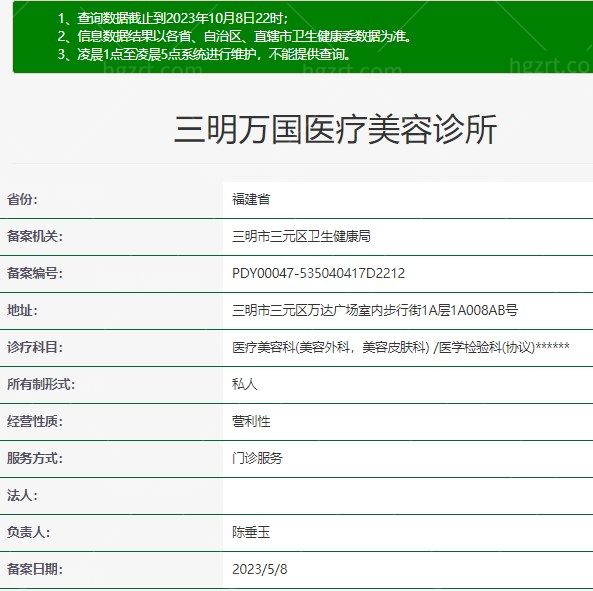Click the 备案编号 label

click(x=35, y=273)
